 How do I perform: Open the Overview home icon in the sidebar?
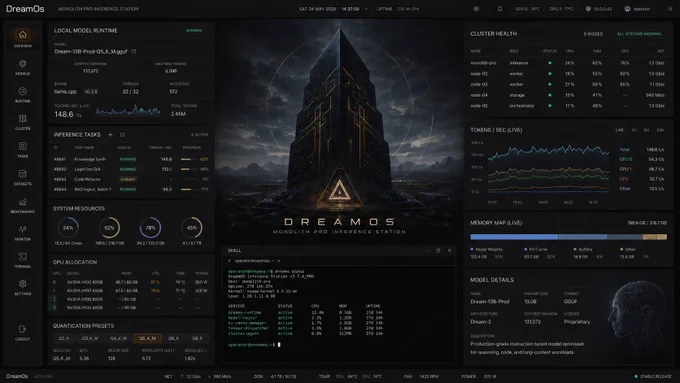(23, 34)
